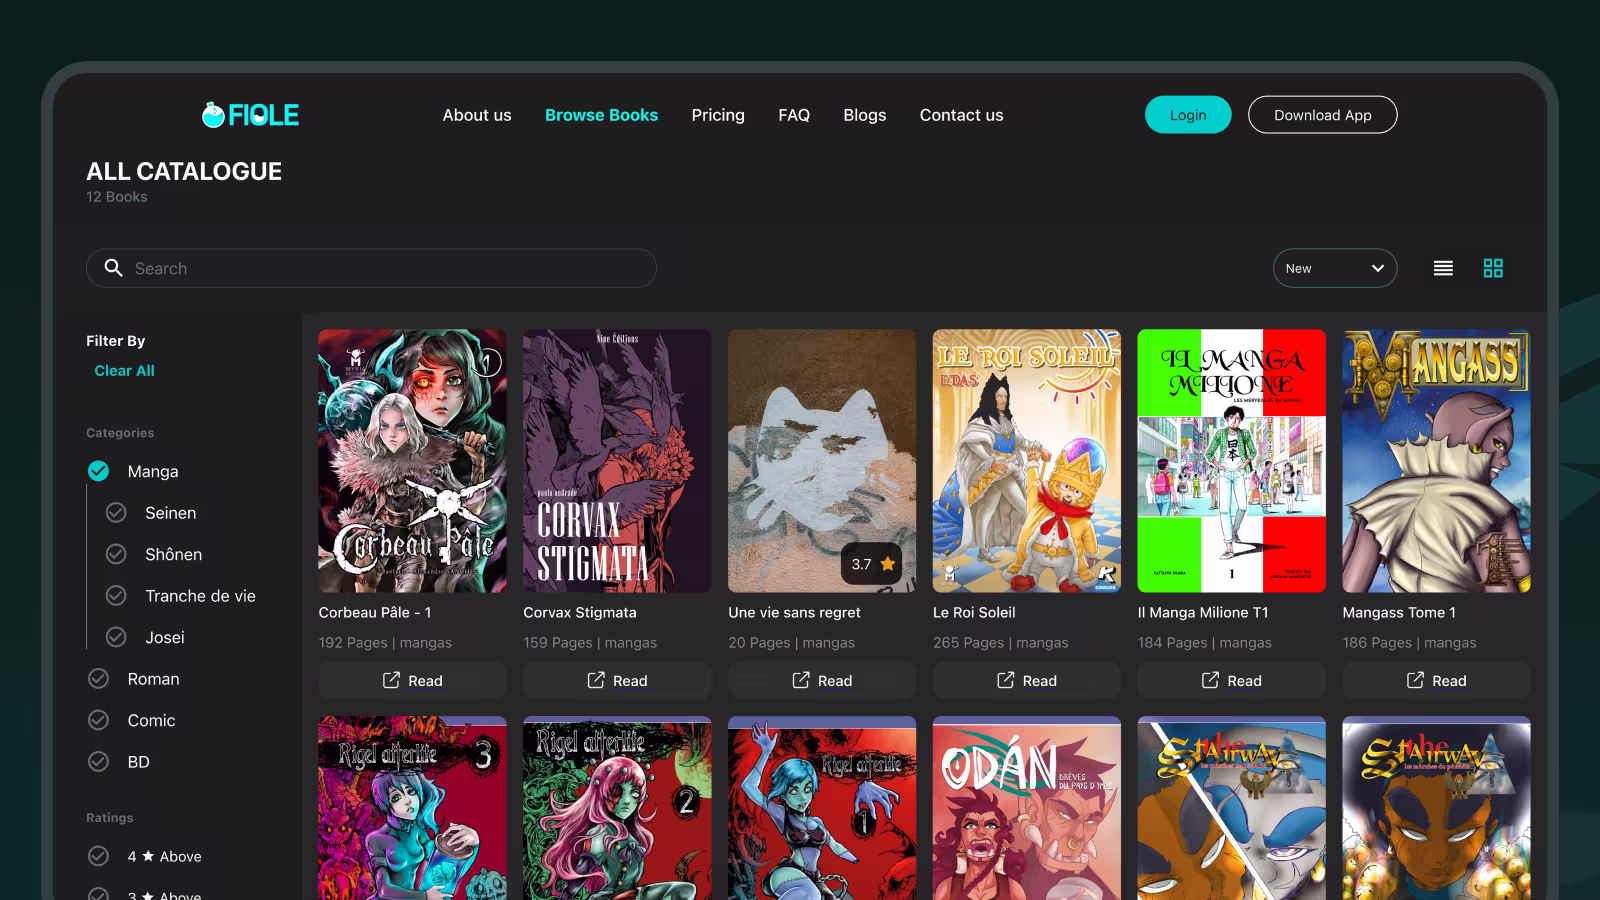Click the Fiole logo
1600x900 pixels.
pos(250,115)
